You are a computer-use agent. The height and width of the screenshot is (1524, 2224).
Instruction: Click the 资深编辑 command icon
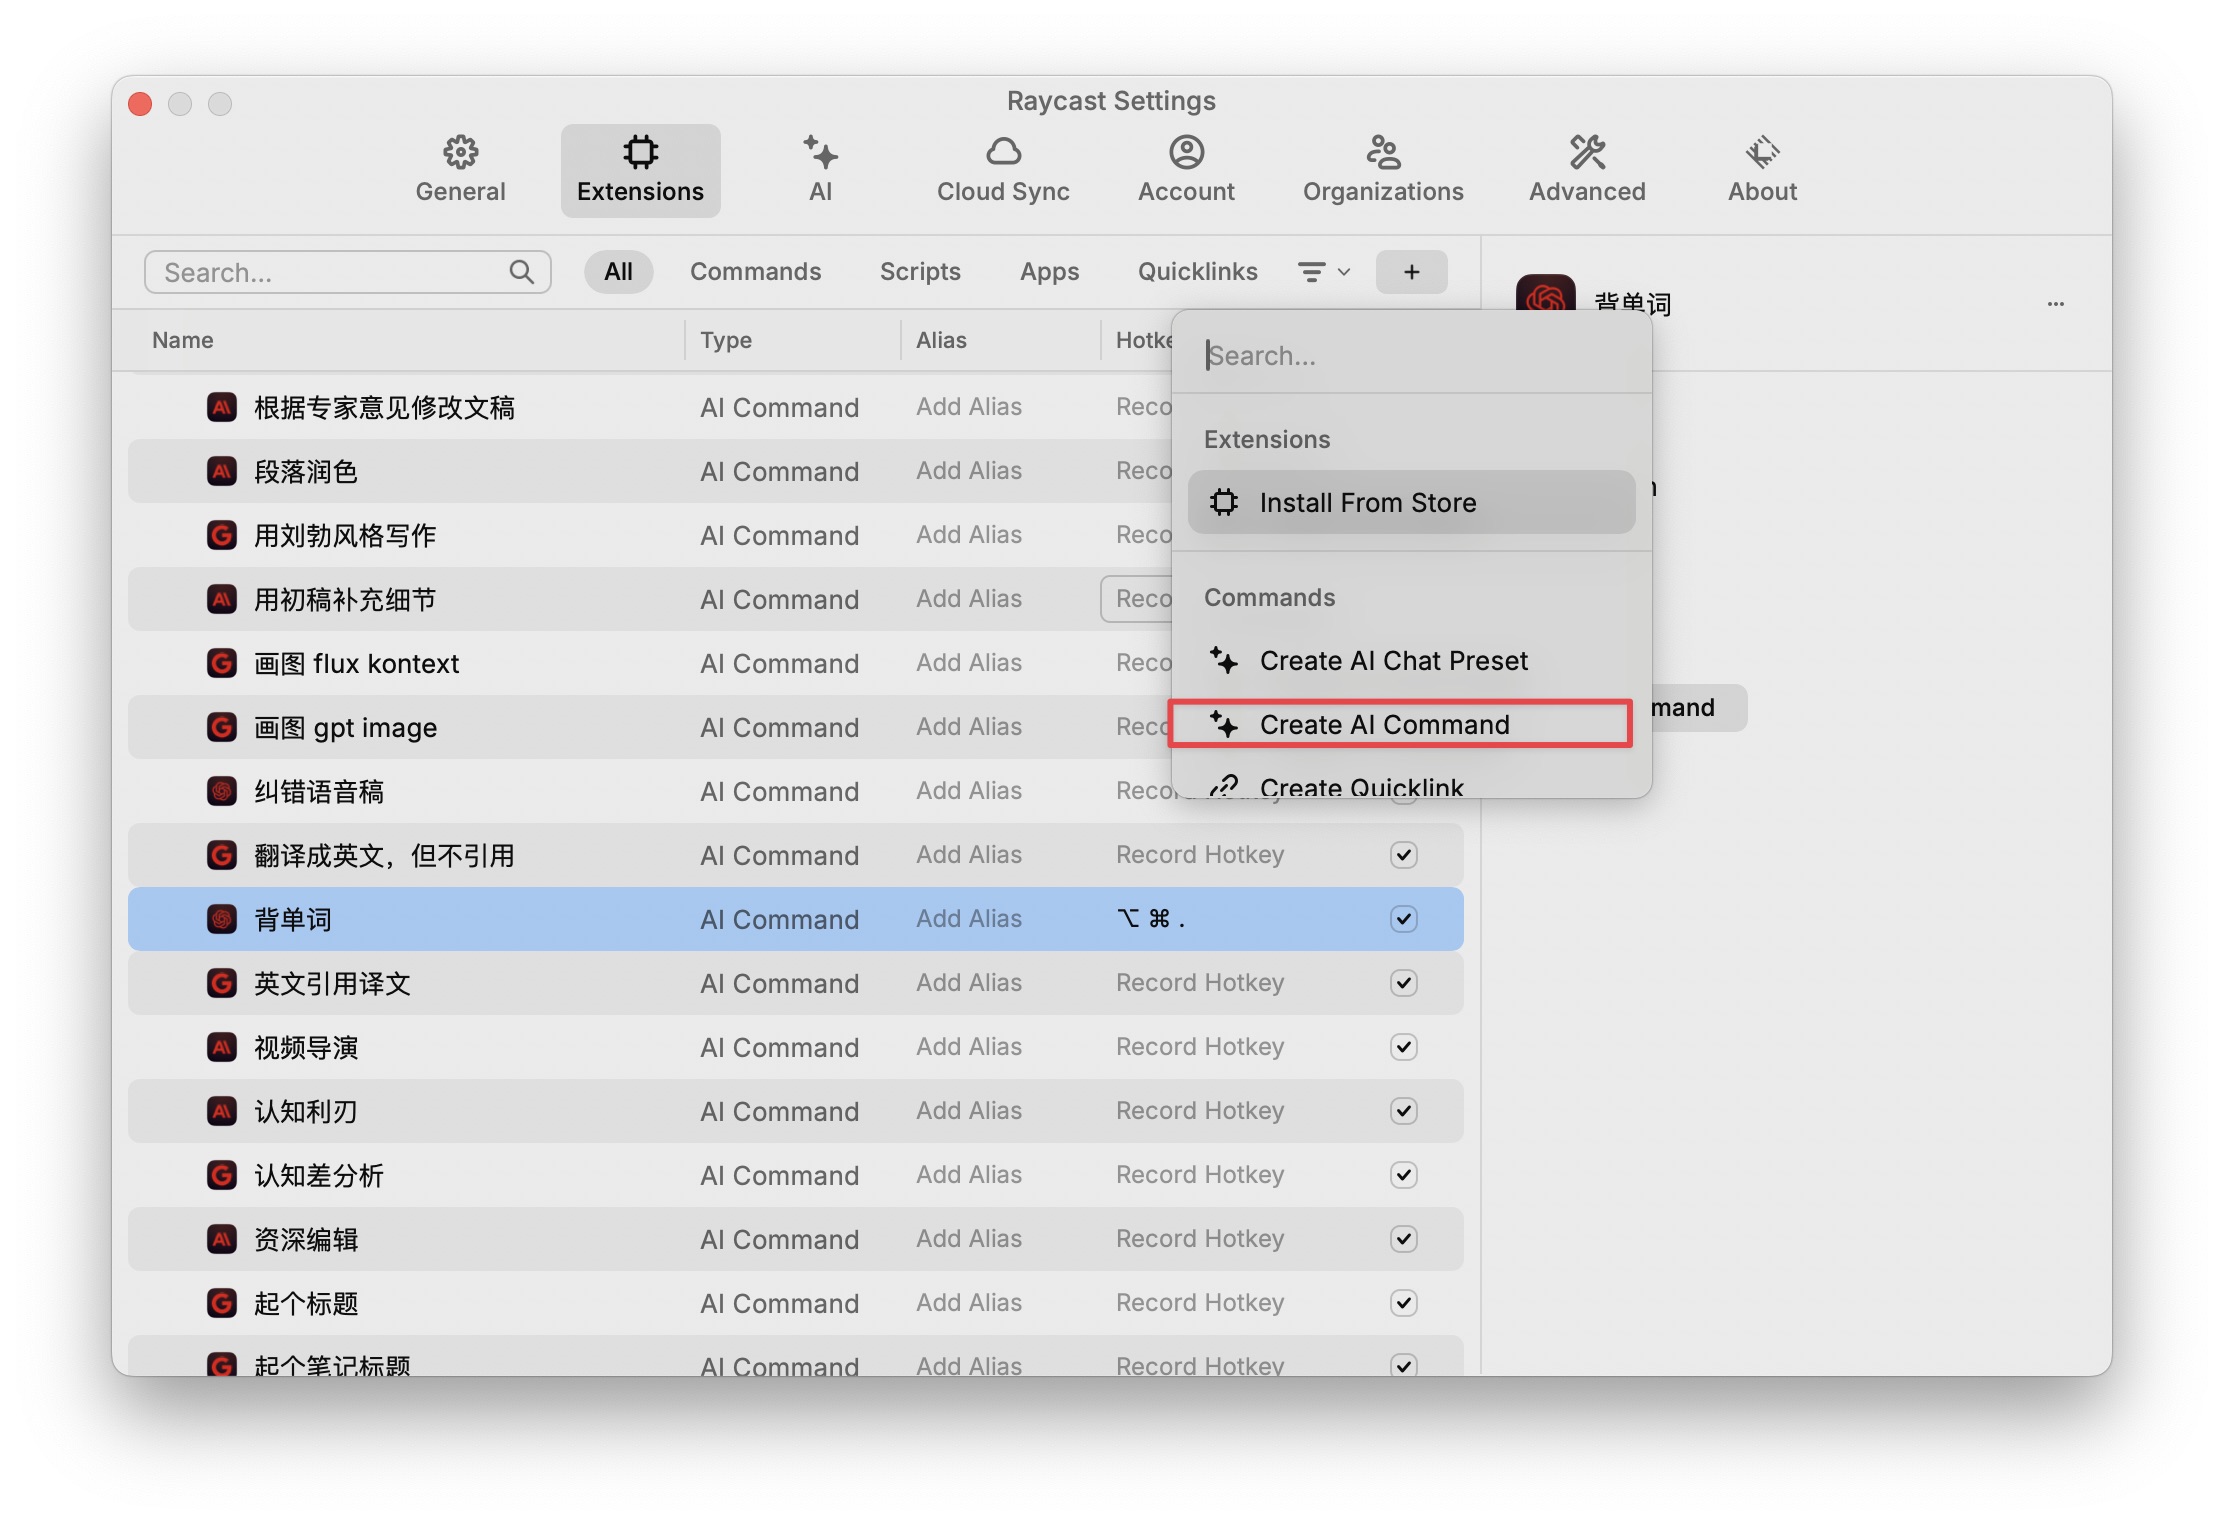[222, 1239]
